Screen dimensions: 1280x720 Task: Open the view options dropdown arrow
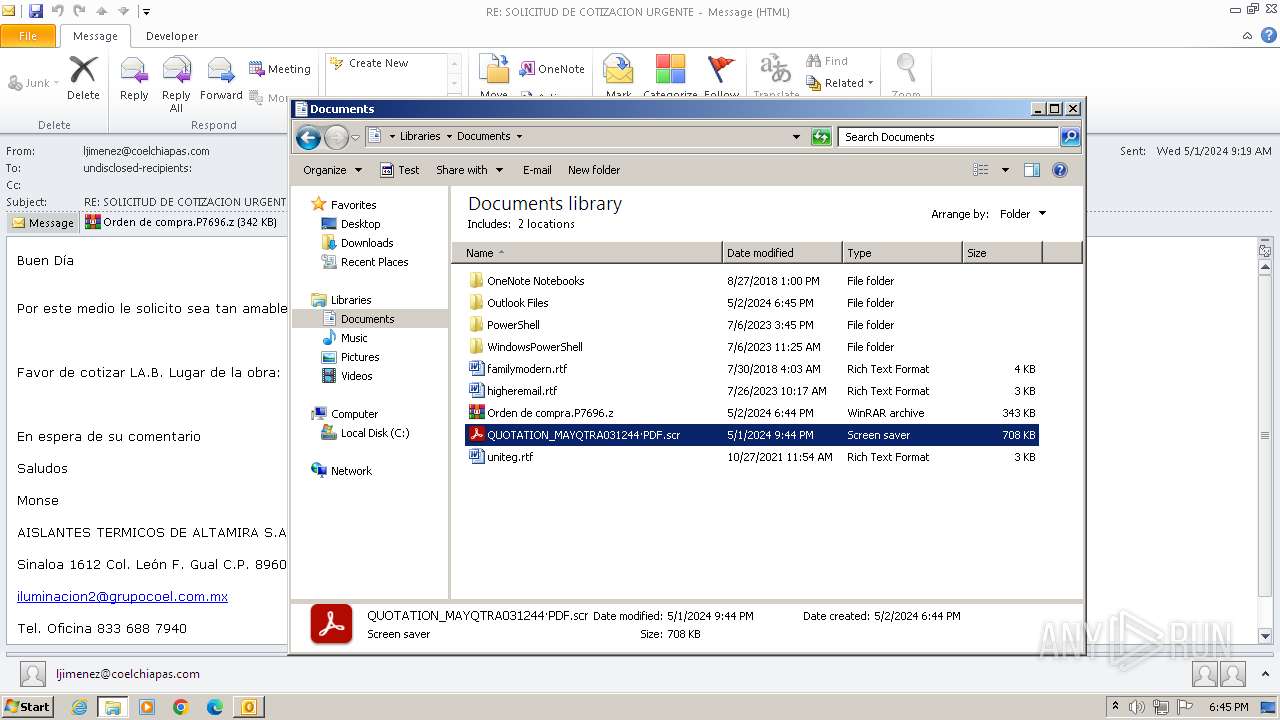pos(1005,170)
